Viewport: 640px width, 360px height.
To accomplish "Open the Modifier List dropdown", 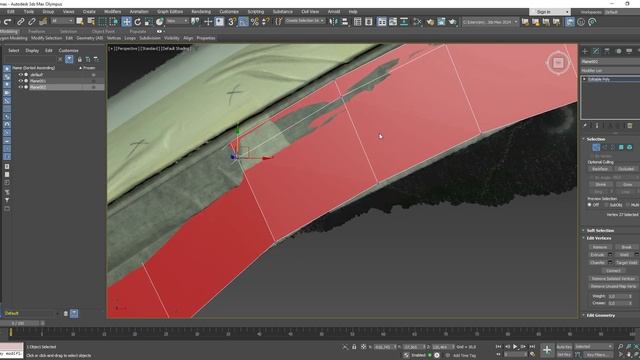I will [x=611, y=70].
